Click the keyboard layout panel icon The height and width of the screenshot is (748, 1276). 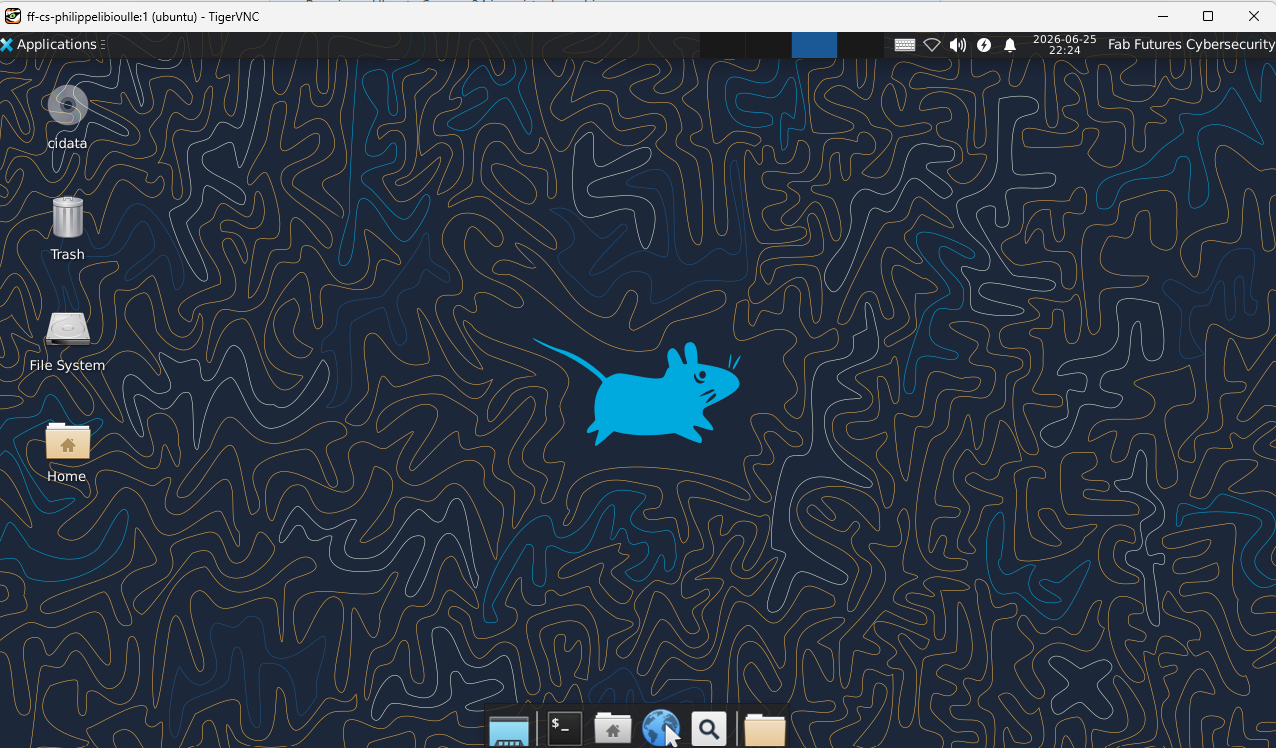click(x=905, y=44)
